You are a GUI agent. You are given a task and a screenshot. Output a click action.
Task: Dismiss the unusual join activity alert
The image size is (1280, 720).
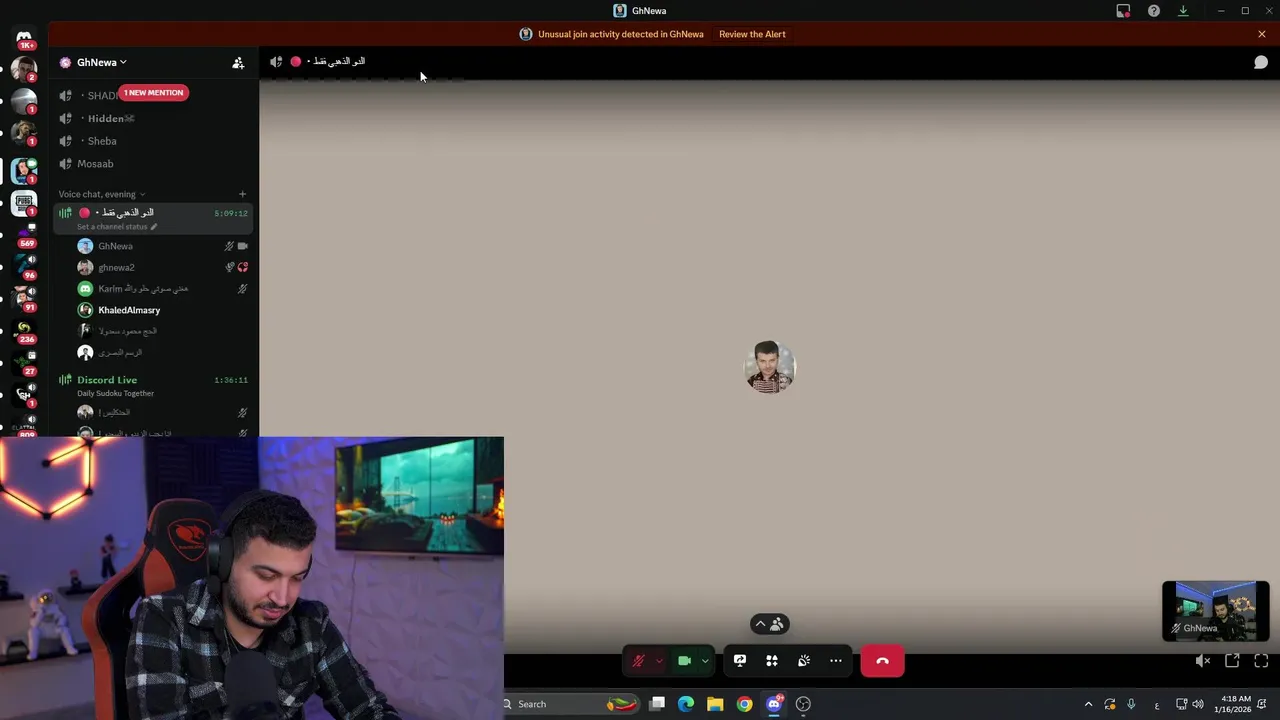1262,34
